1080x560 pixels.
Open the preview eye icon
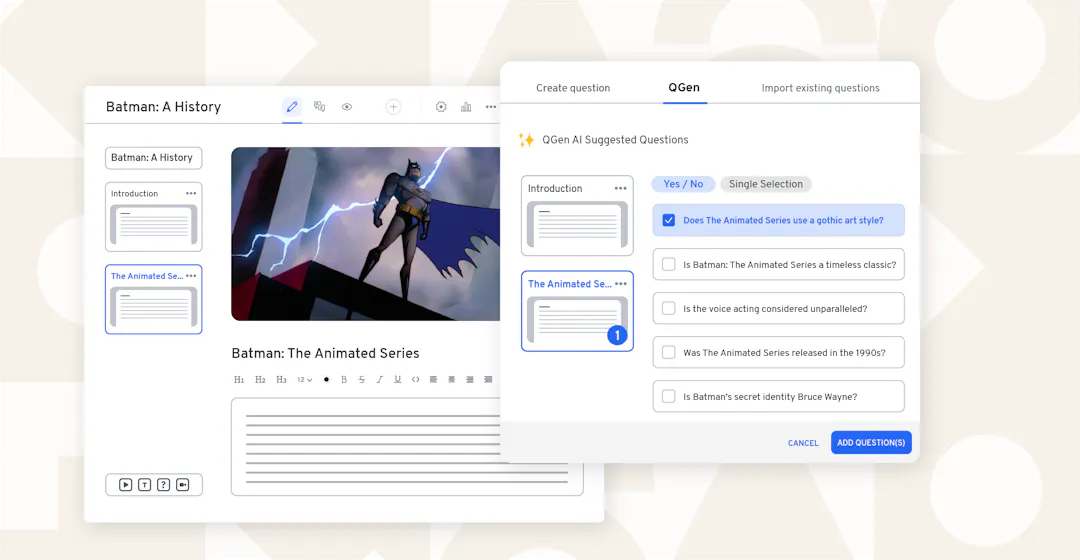347,107
